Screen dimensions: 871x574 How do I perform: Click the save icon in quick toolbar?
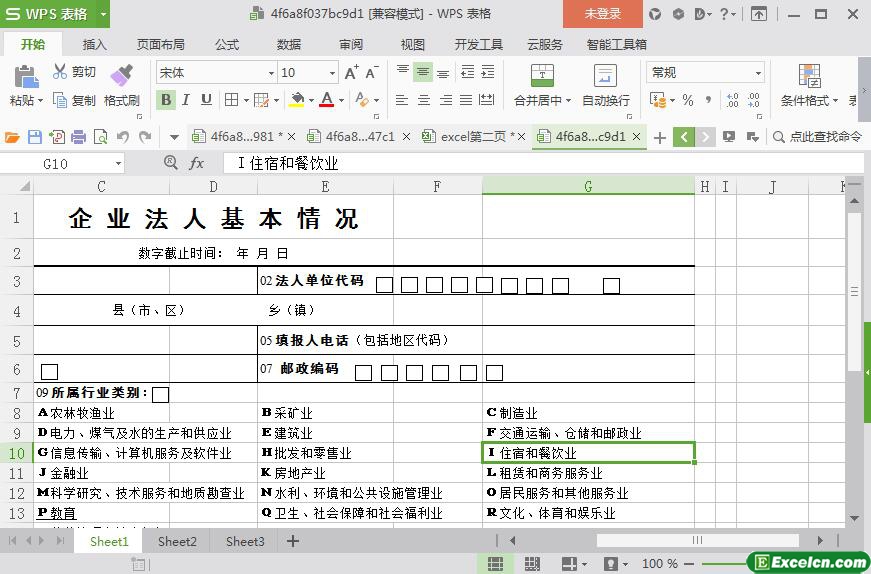(35, 137)
